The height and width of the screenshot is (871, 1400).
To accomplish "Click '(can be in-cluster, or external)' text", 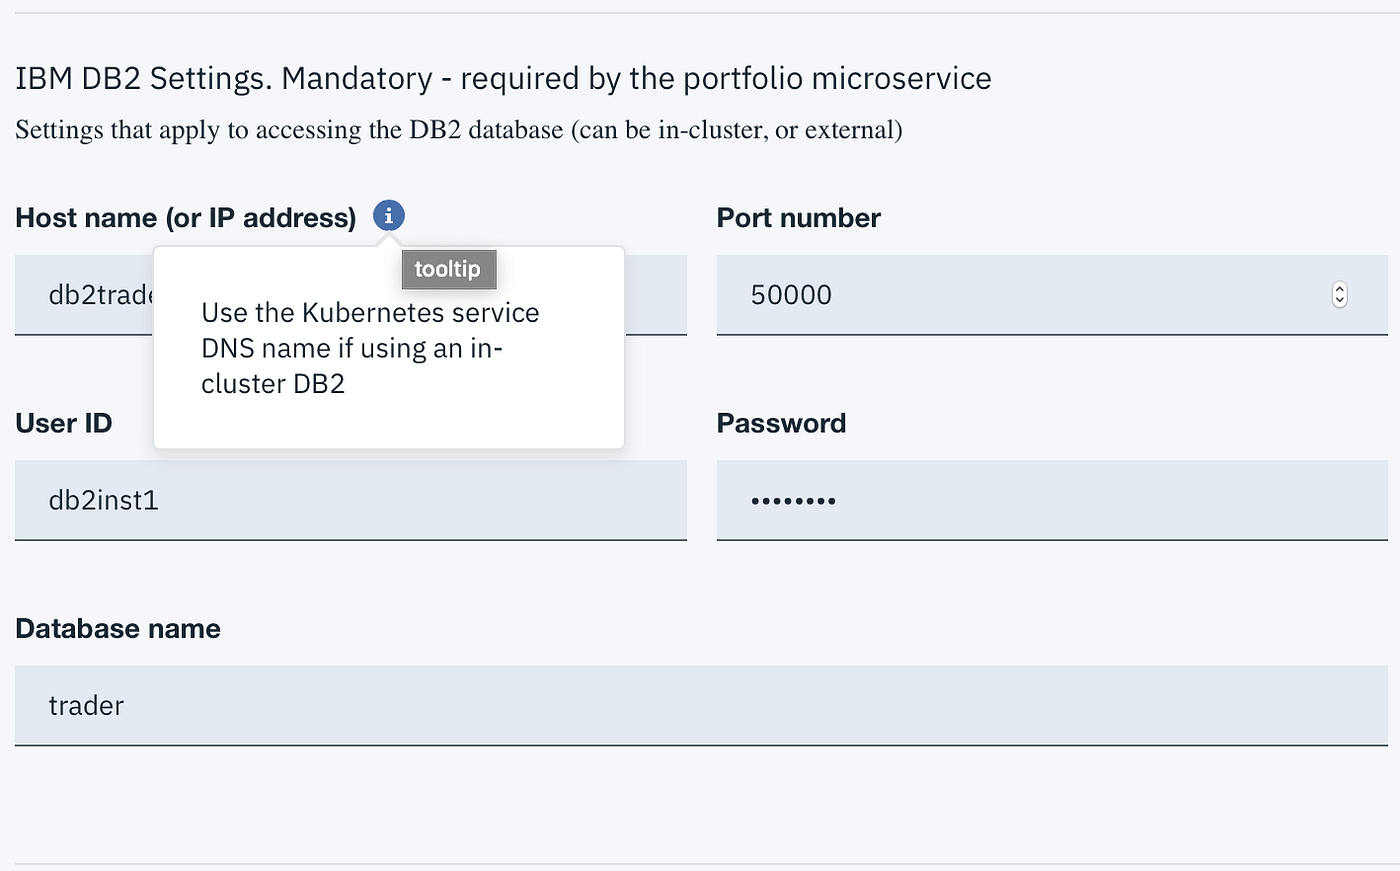I will point(737,130).
